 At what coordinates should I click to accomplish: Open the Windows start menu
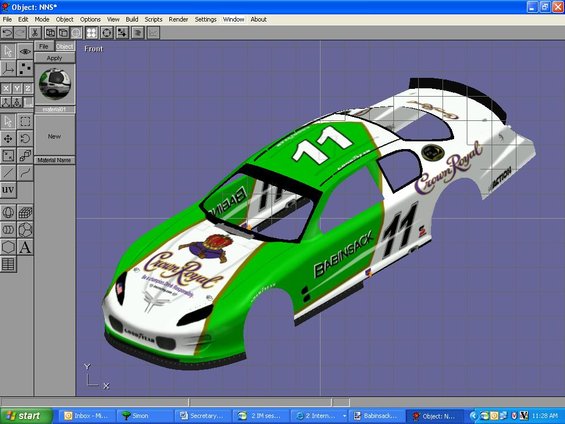coord(25,416)
